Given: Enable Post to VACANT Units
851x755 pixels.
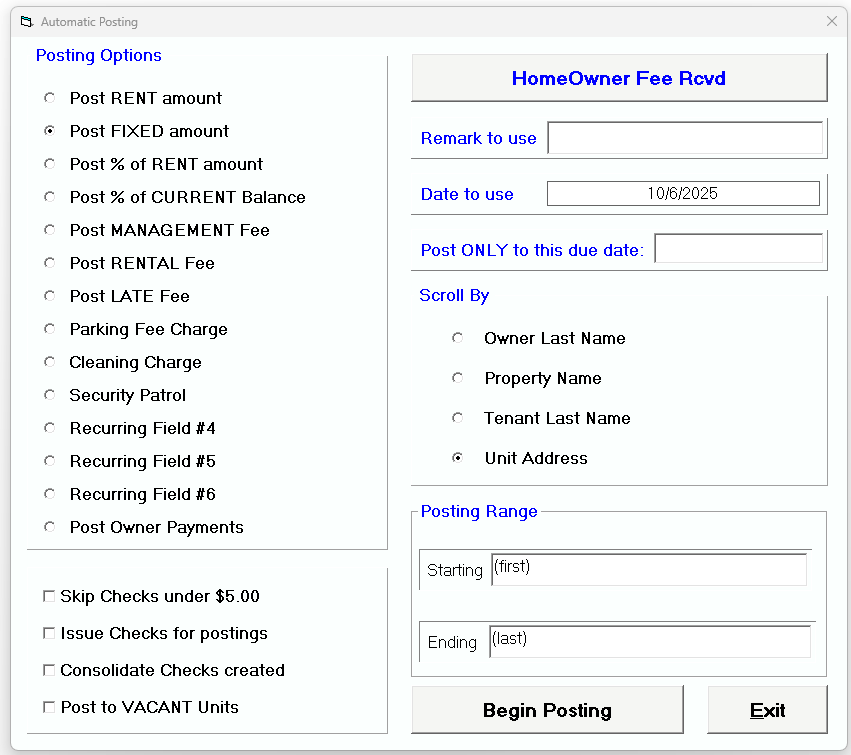Looking at the screenshot, I should [49, 707].
